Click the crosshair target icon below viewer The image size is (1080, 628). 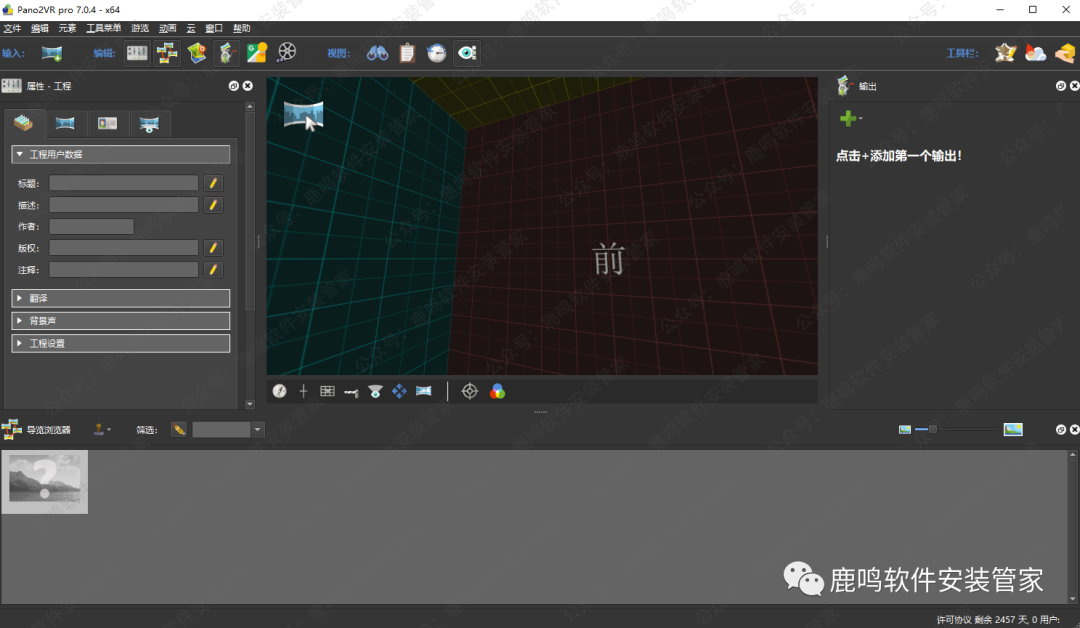(469, 391)
